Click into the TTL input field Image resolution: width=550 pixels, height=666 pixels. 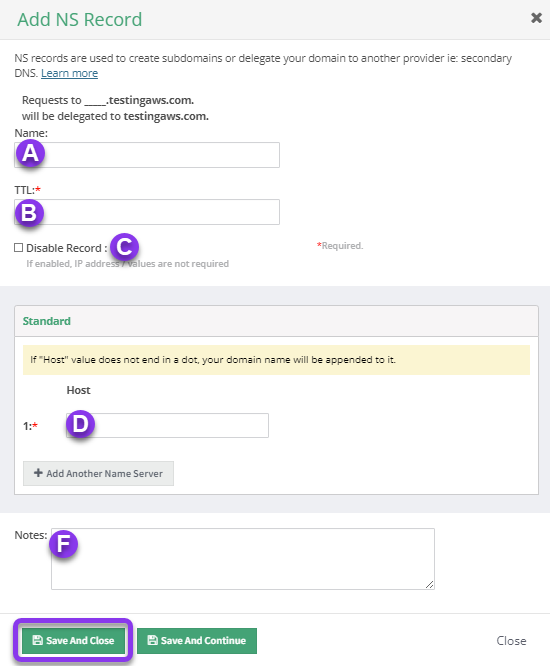[147, 212]
